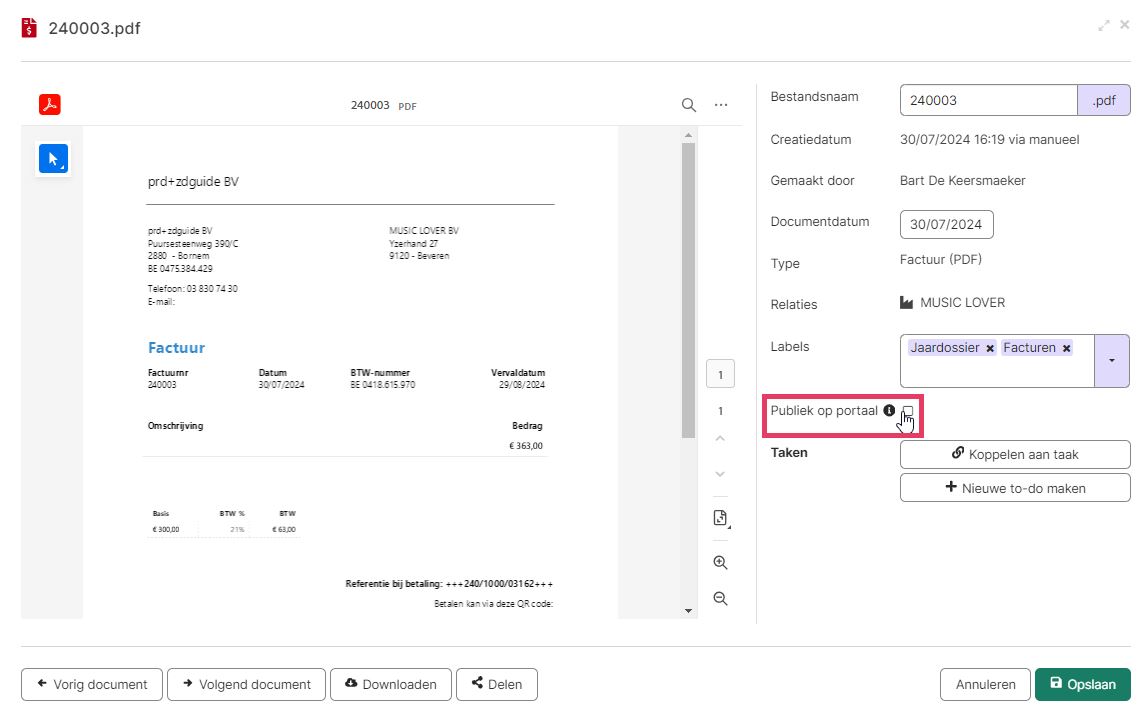
Task: Go to previous page with up chevron
Action: click(x=720, y=438)
